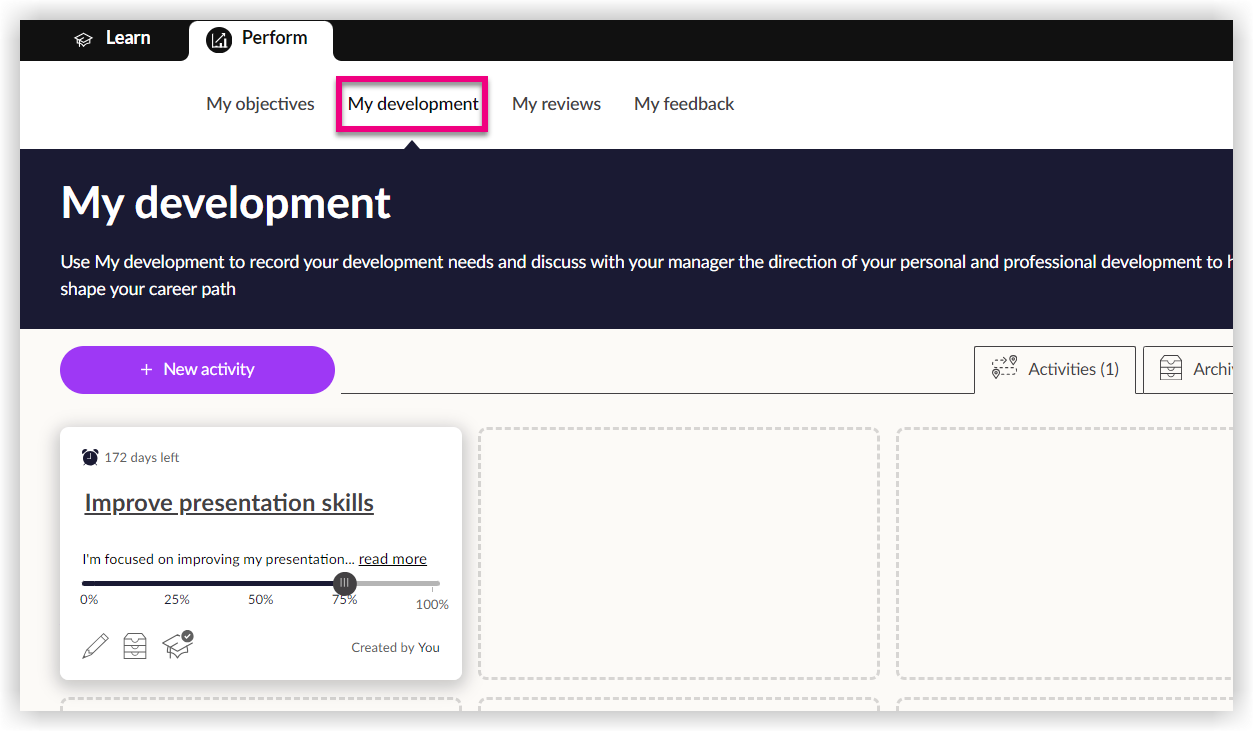This screenshot has width=1254, height=732.
Task: Open the Archive tab
Action: pos(1205,369)
